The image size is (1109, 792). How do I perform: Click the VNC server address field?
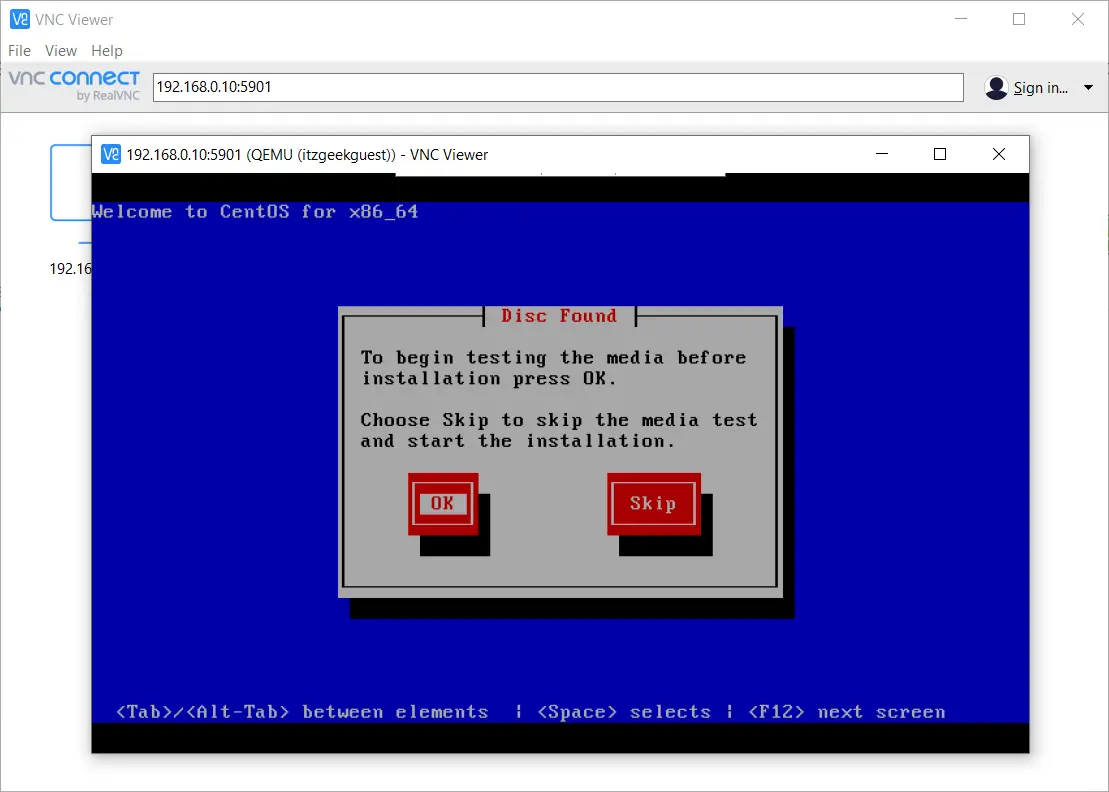tap(558, 87)
